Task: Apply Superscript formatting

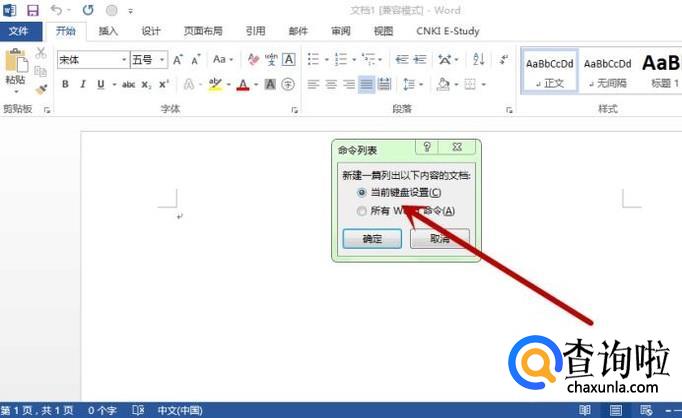Action: click(164, 84)
